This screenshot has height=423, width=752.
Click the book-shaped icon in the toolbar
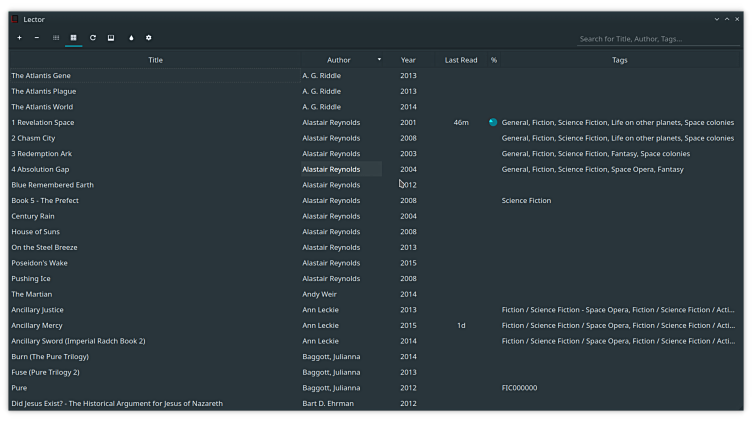pyautogui.click(x=111, y=38)
